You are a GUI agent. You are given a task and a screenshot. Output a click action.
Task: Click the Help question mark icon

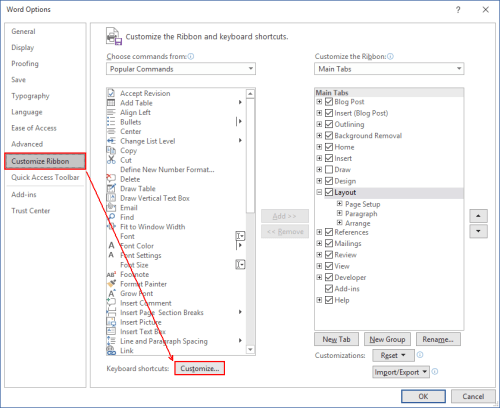(x=458, y=10)
